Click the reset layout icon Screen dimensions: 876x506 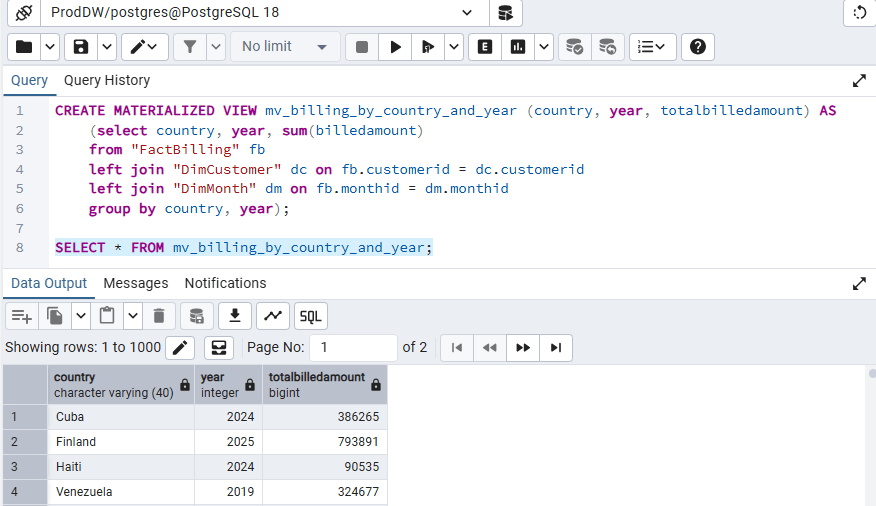860,12
